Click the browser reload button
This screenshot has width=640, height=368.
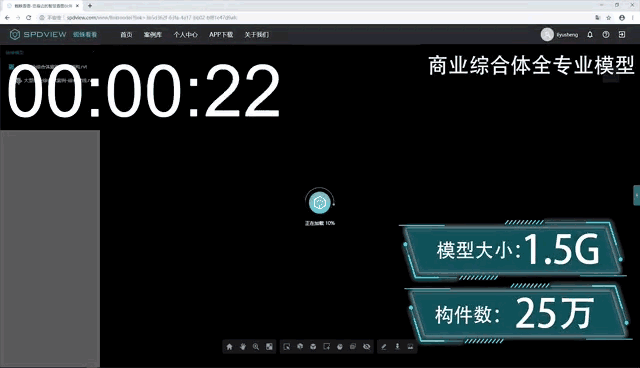click(x=28, y=18)
